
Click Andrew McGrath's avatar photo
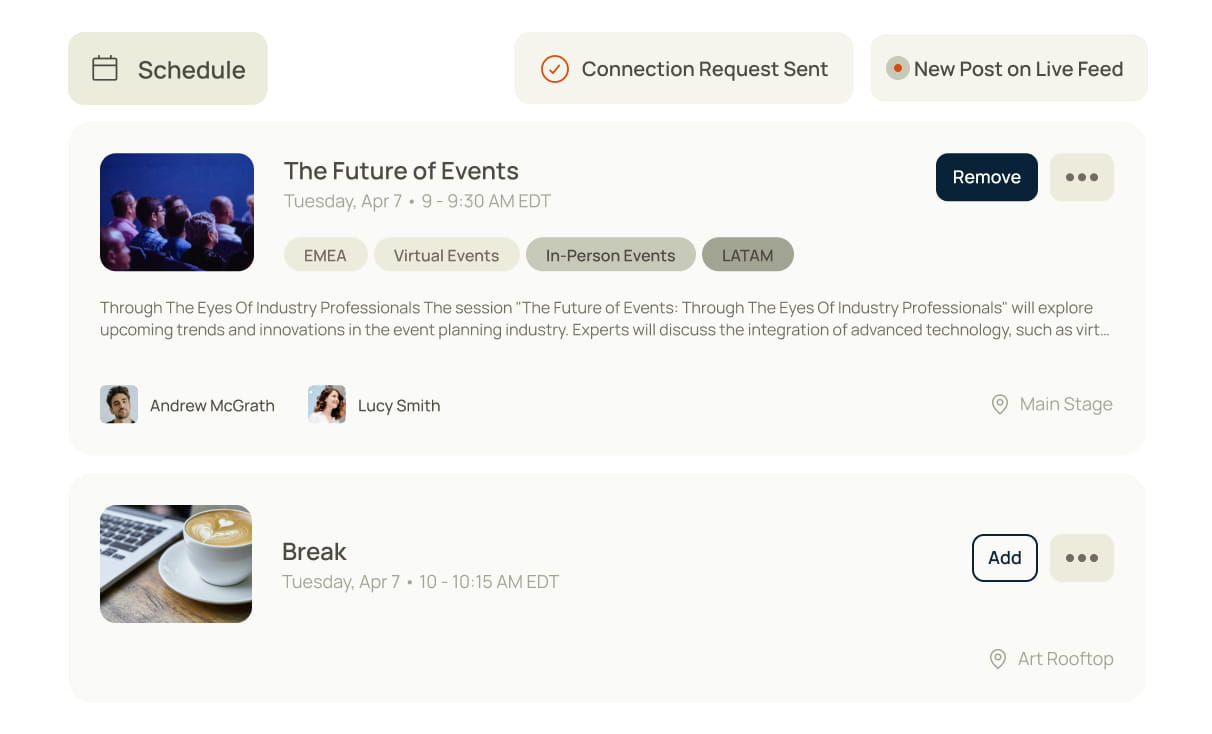(x=119, y=405)
